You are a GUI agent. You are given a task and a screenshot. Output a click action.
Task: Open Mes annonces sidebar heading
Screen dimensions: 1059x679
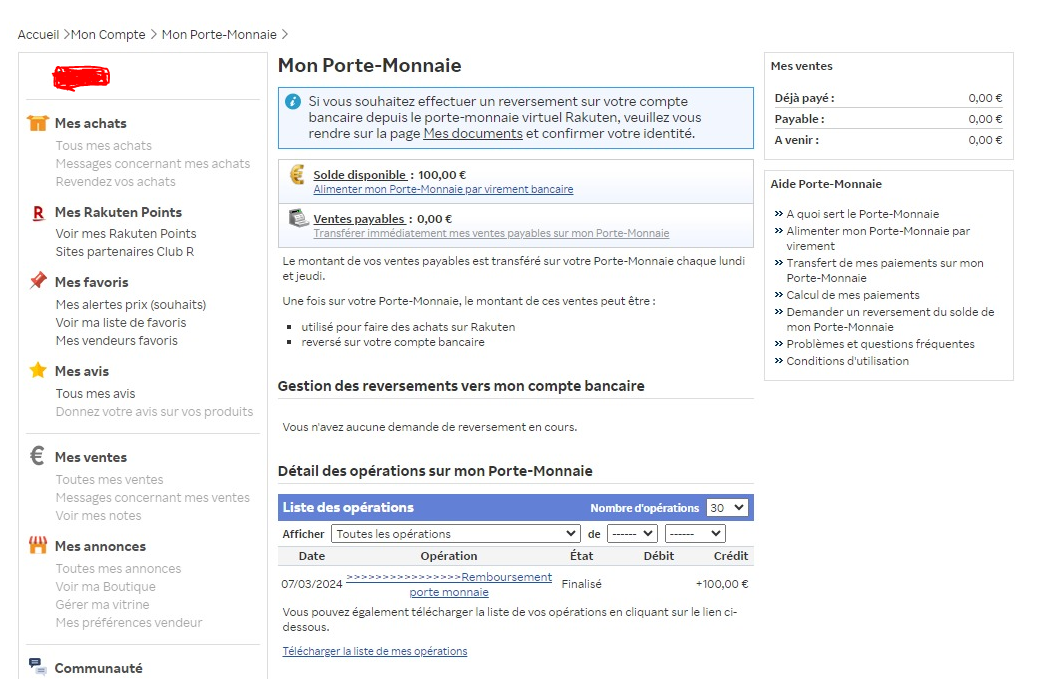click(x=100, y=546)
